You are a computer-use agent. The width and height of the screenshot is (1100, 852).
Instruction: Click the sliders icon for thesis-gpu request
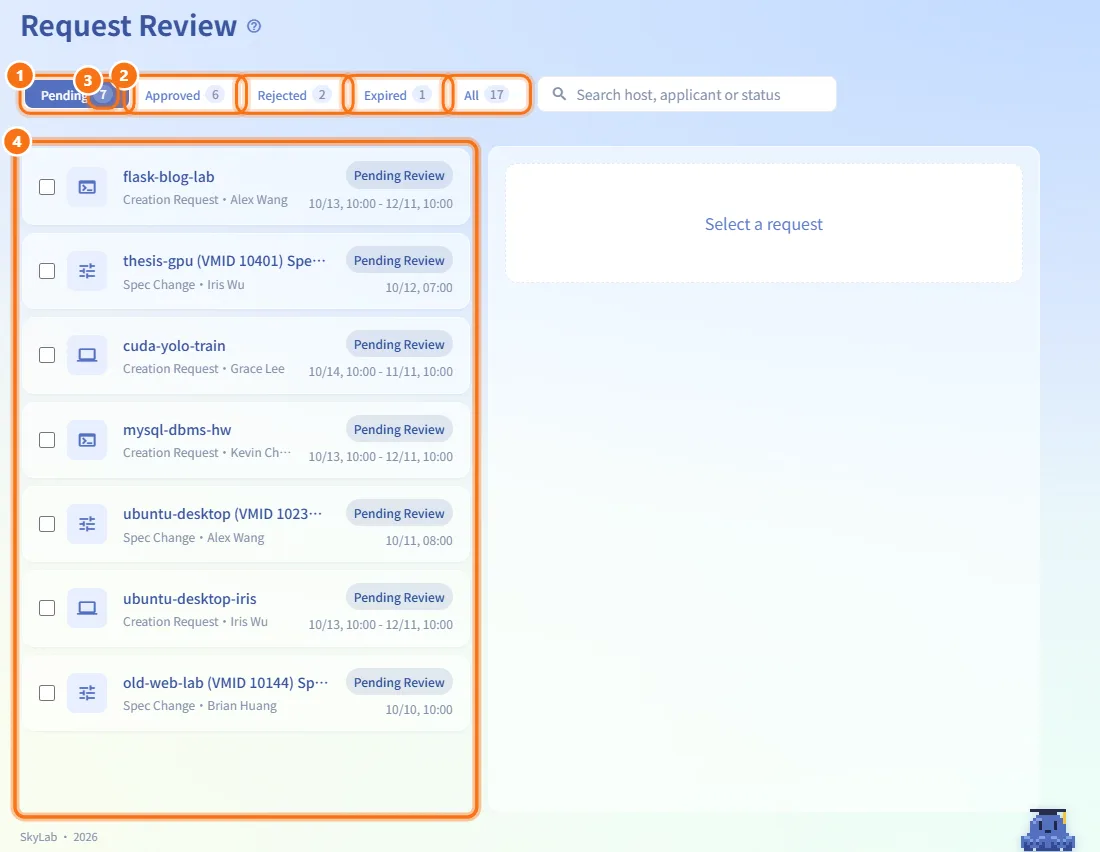point(87,271)
